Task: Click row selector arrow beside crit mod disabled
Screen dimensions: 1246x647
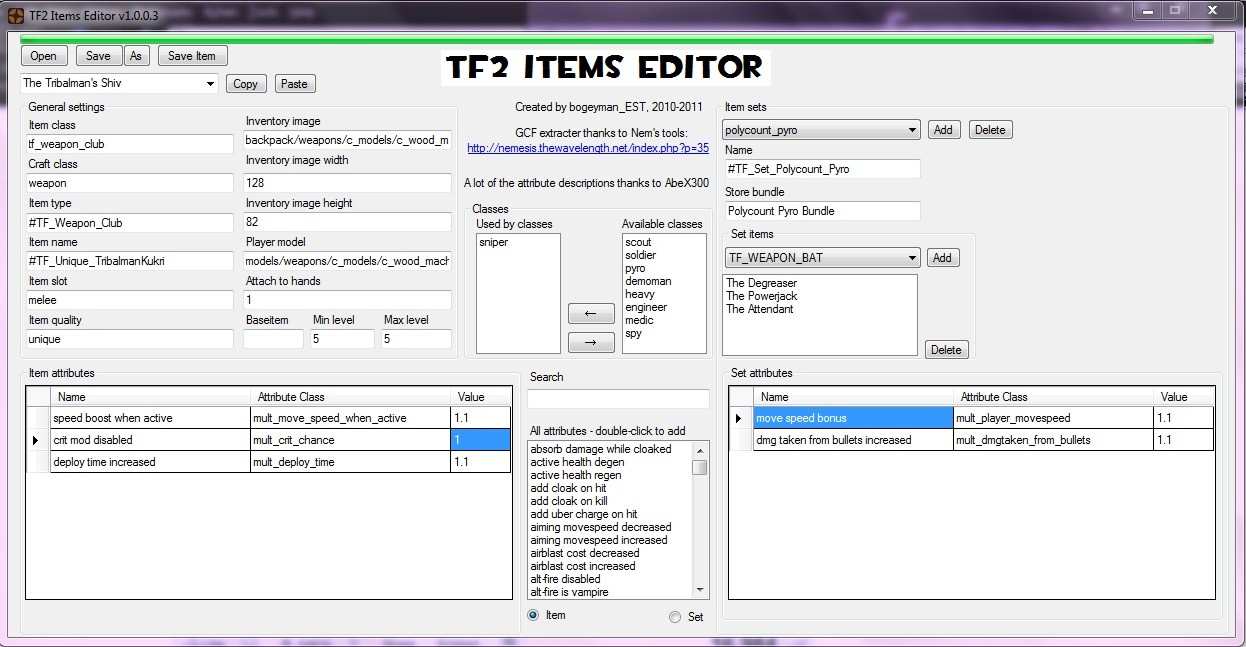Action: pyautogui.click(x=37, y=440)
